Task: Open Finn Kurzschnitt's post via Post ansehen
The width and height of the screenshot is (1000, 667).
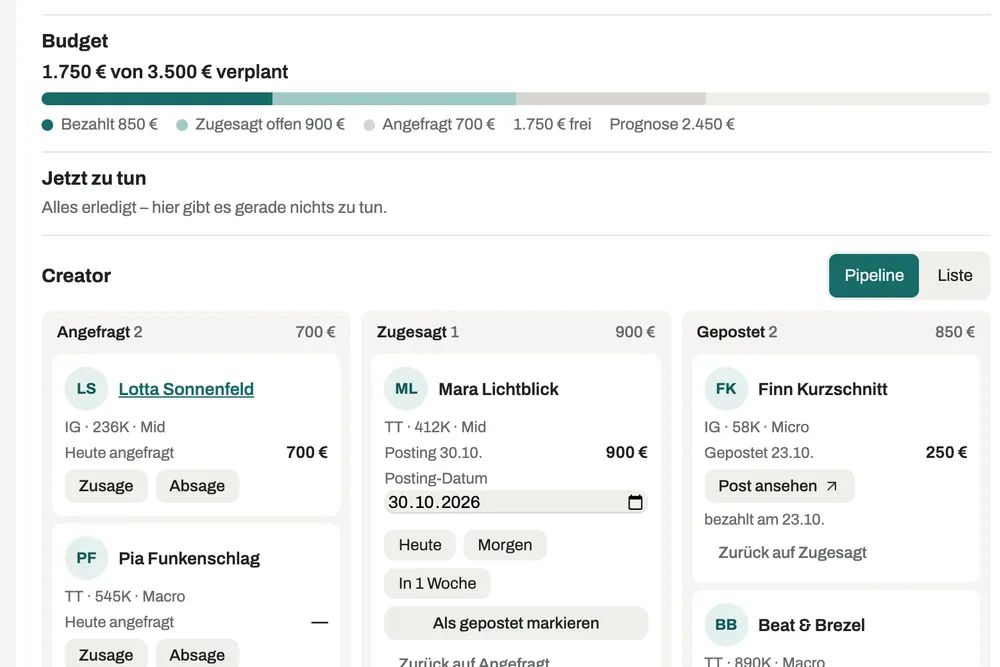Action: [x=779, y=486]
